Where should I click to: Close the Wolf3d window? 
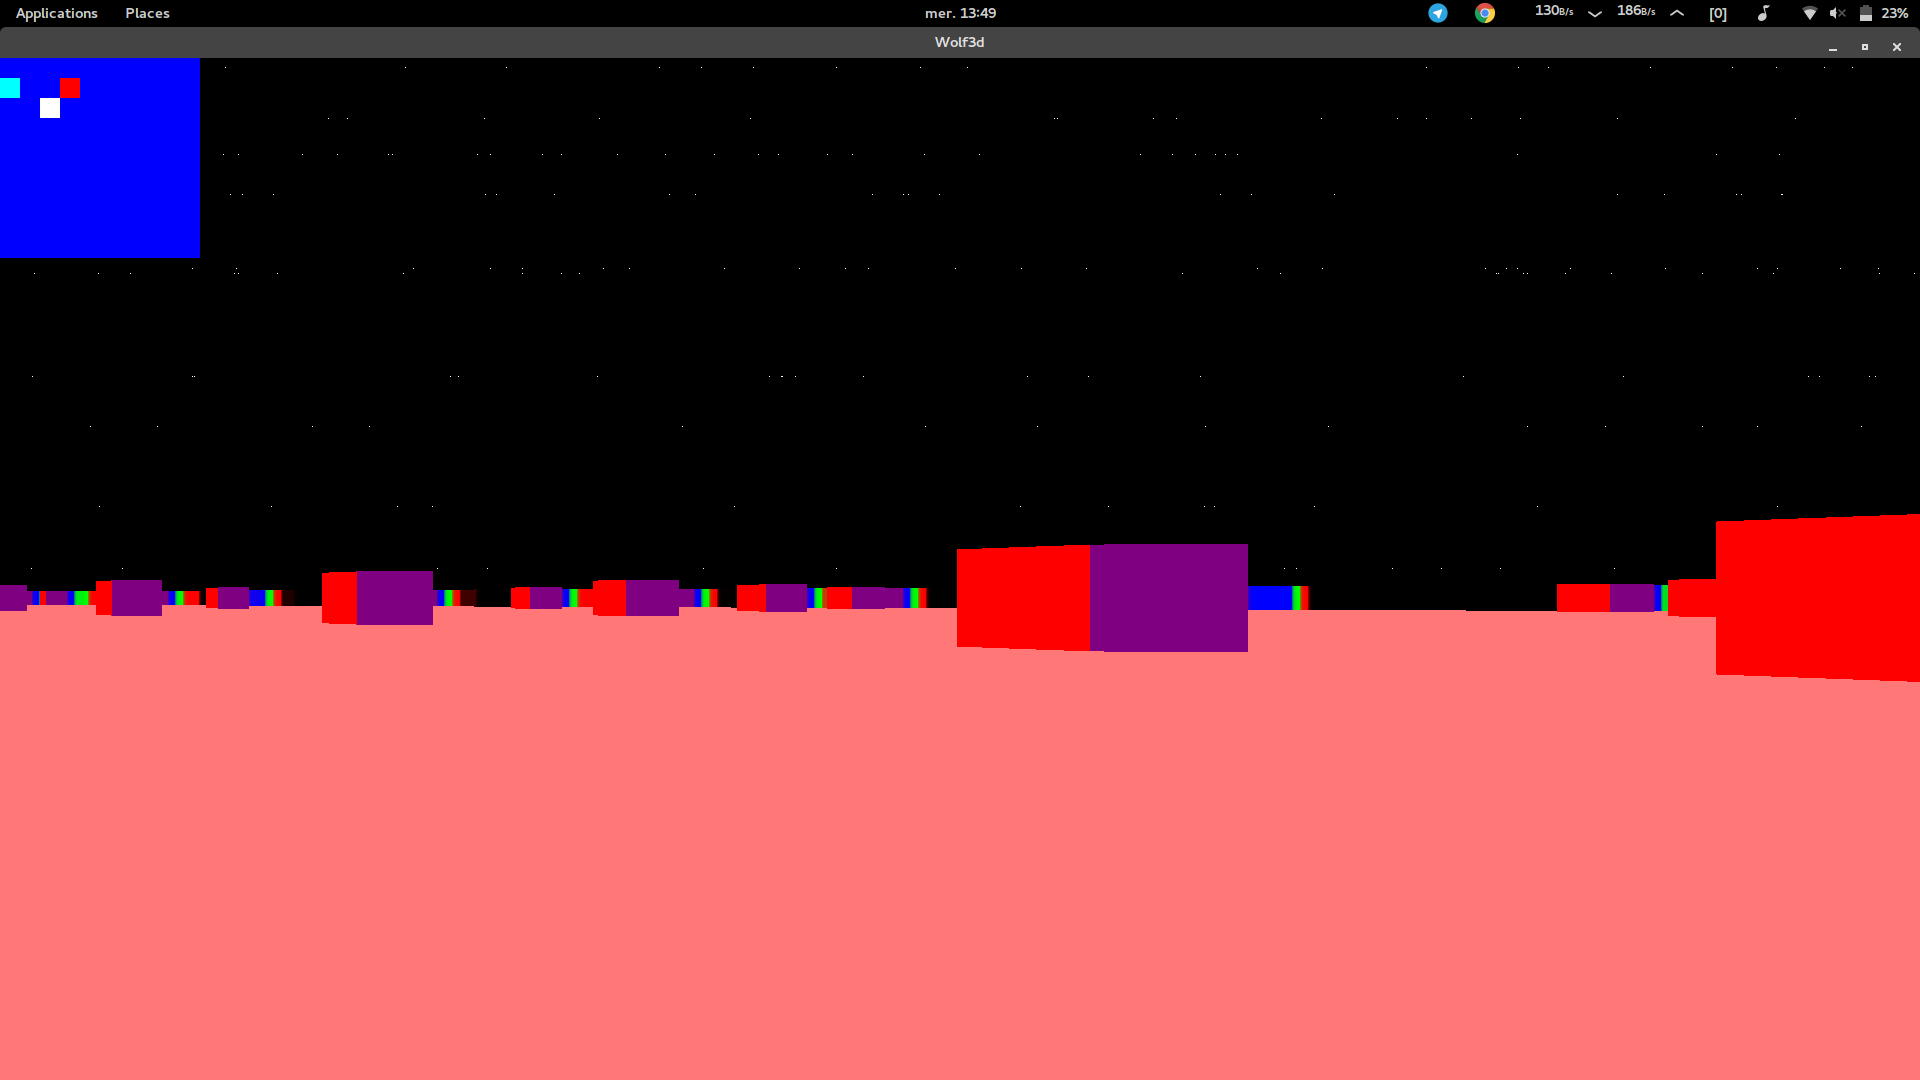pyautogui.click(x=1897, y=47)
